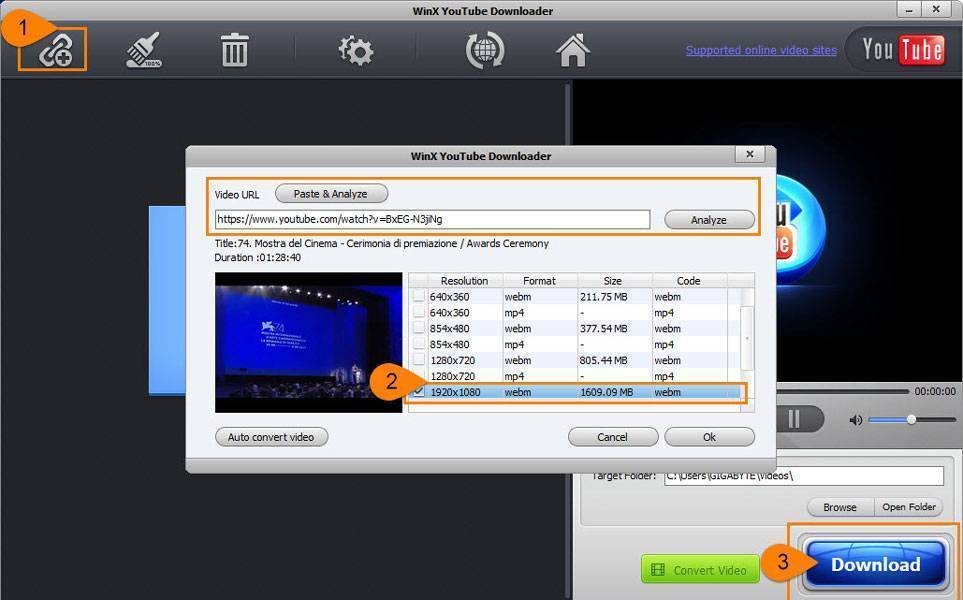Open the Supported online video sites link
The image size is (963, 600).
[x=761, y=50]
